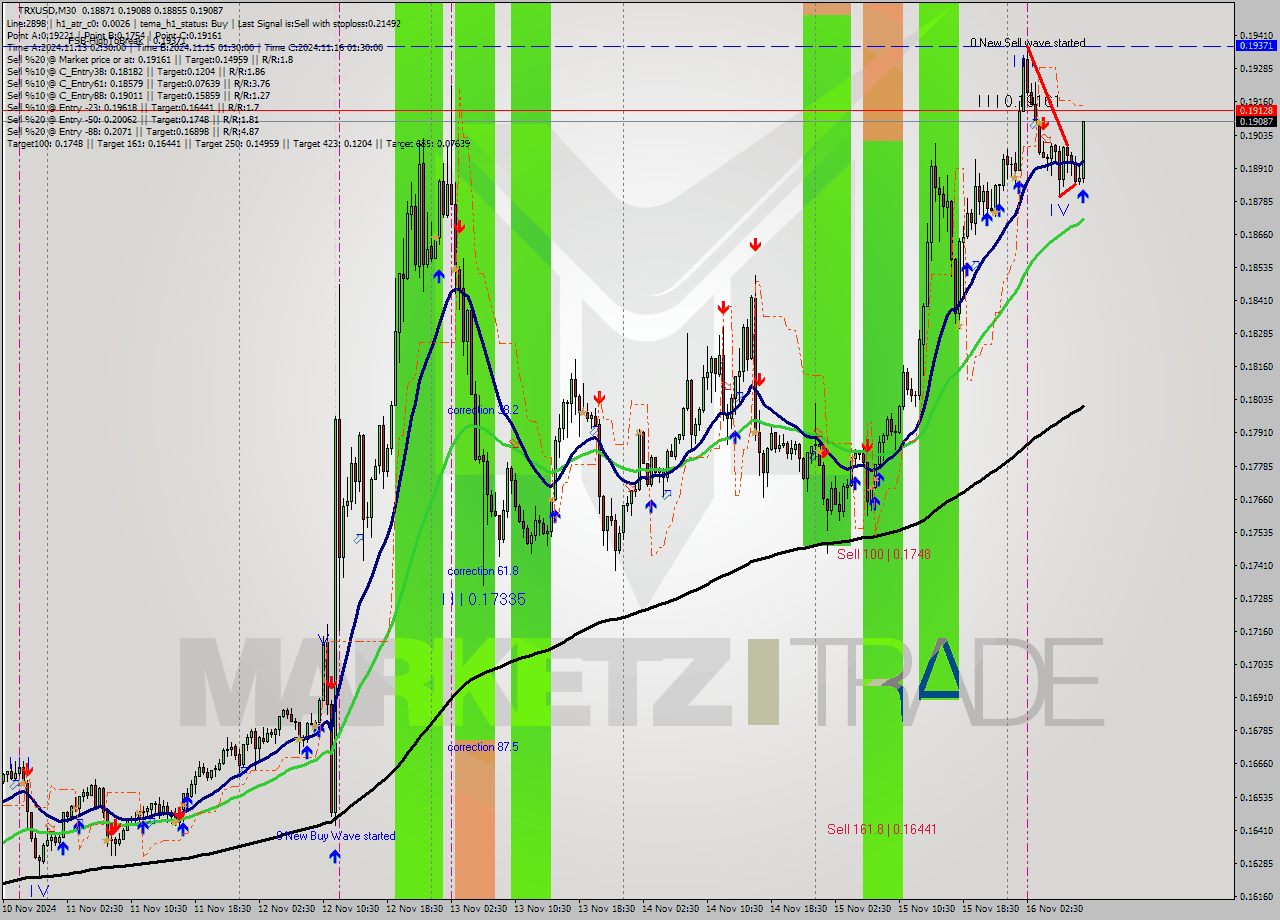The image size is (1280, 920).
Task: Click the '14 Nov 02:30' time axis label
Action: [671, 909]
